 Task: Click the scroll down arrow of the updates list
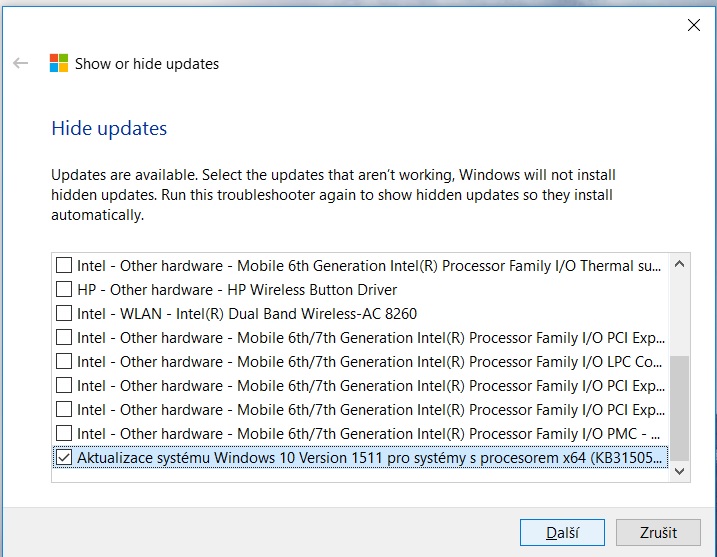(680, 471)
